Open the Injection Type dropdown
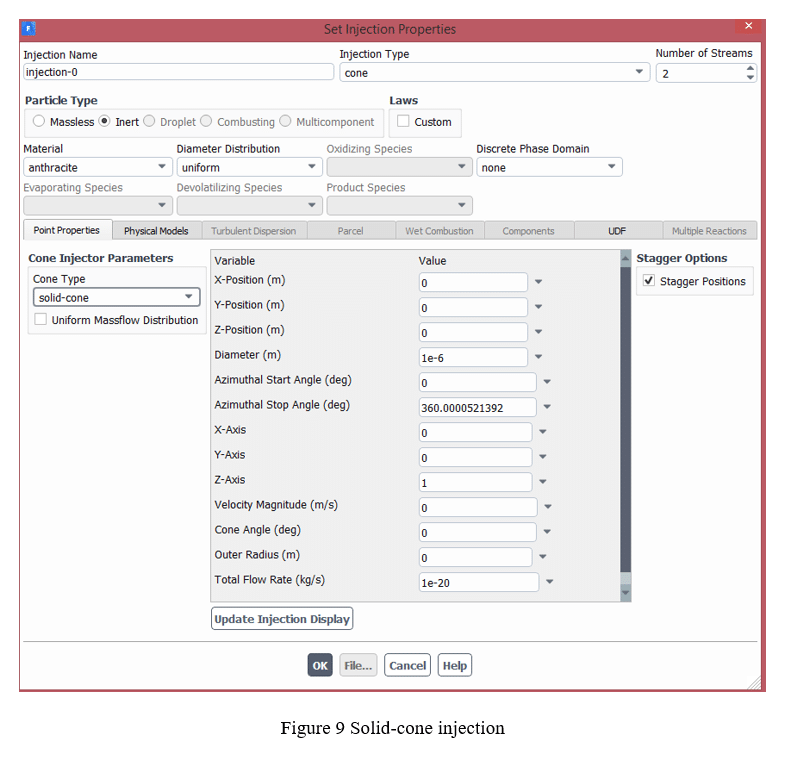Viewport: 811px width, 772px height. coord(640,73)
